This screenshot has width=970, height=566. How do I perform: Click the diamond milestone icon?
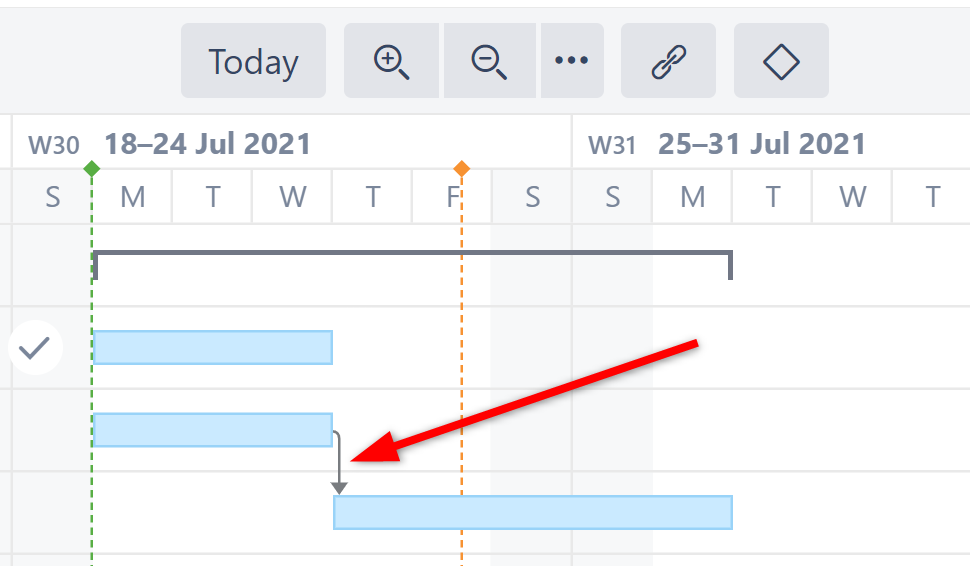tap(781, 62)
